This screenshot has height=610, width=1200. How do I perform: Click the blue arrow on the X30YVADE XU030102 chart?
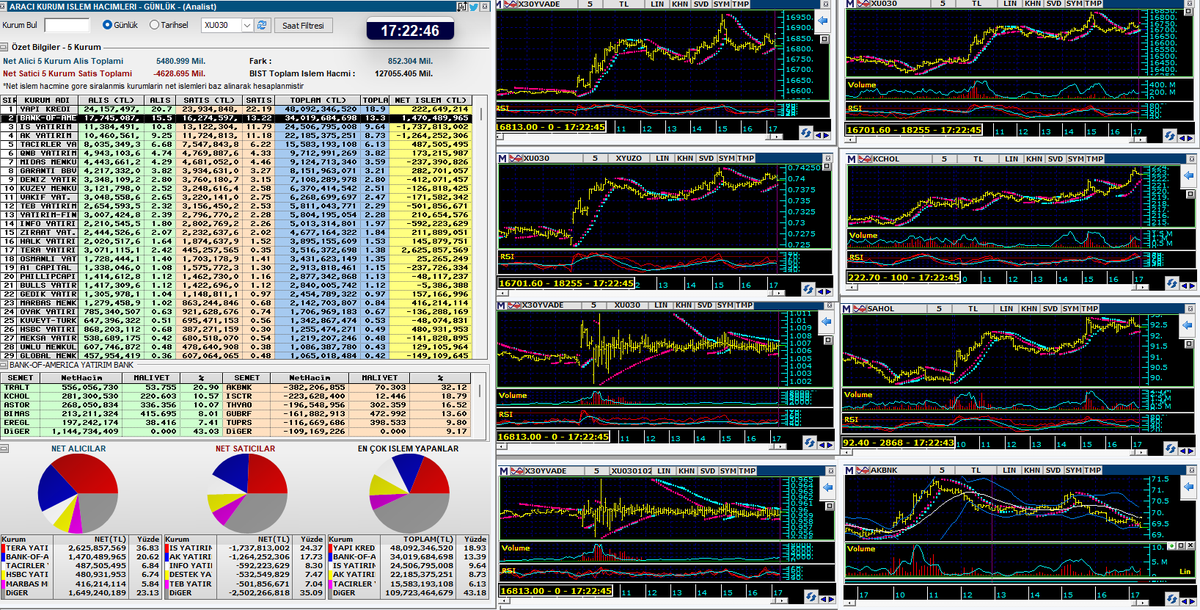click(x=828, y=487)
